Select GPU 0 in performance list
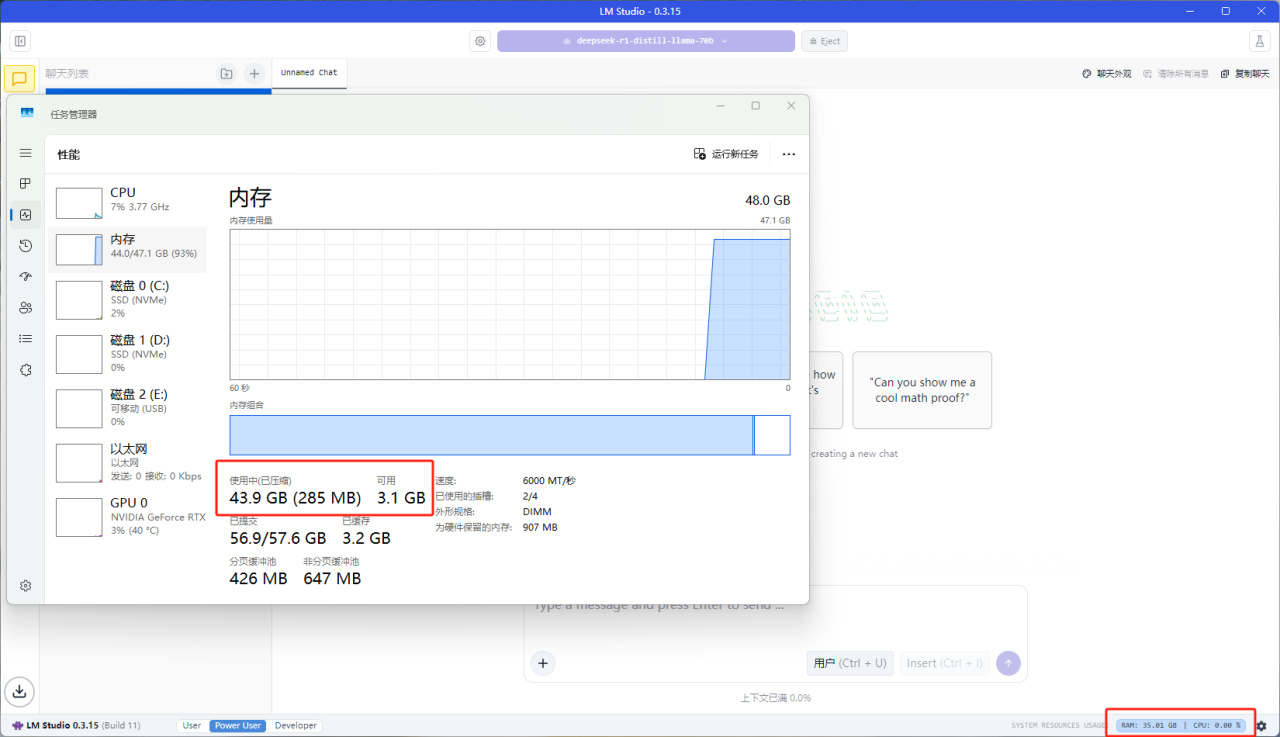Screen dimensions: 1280x737 [x=127, y=516]
